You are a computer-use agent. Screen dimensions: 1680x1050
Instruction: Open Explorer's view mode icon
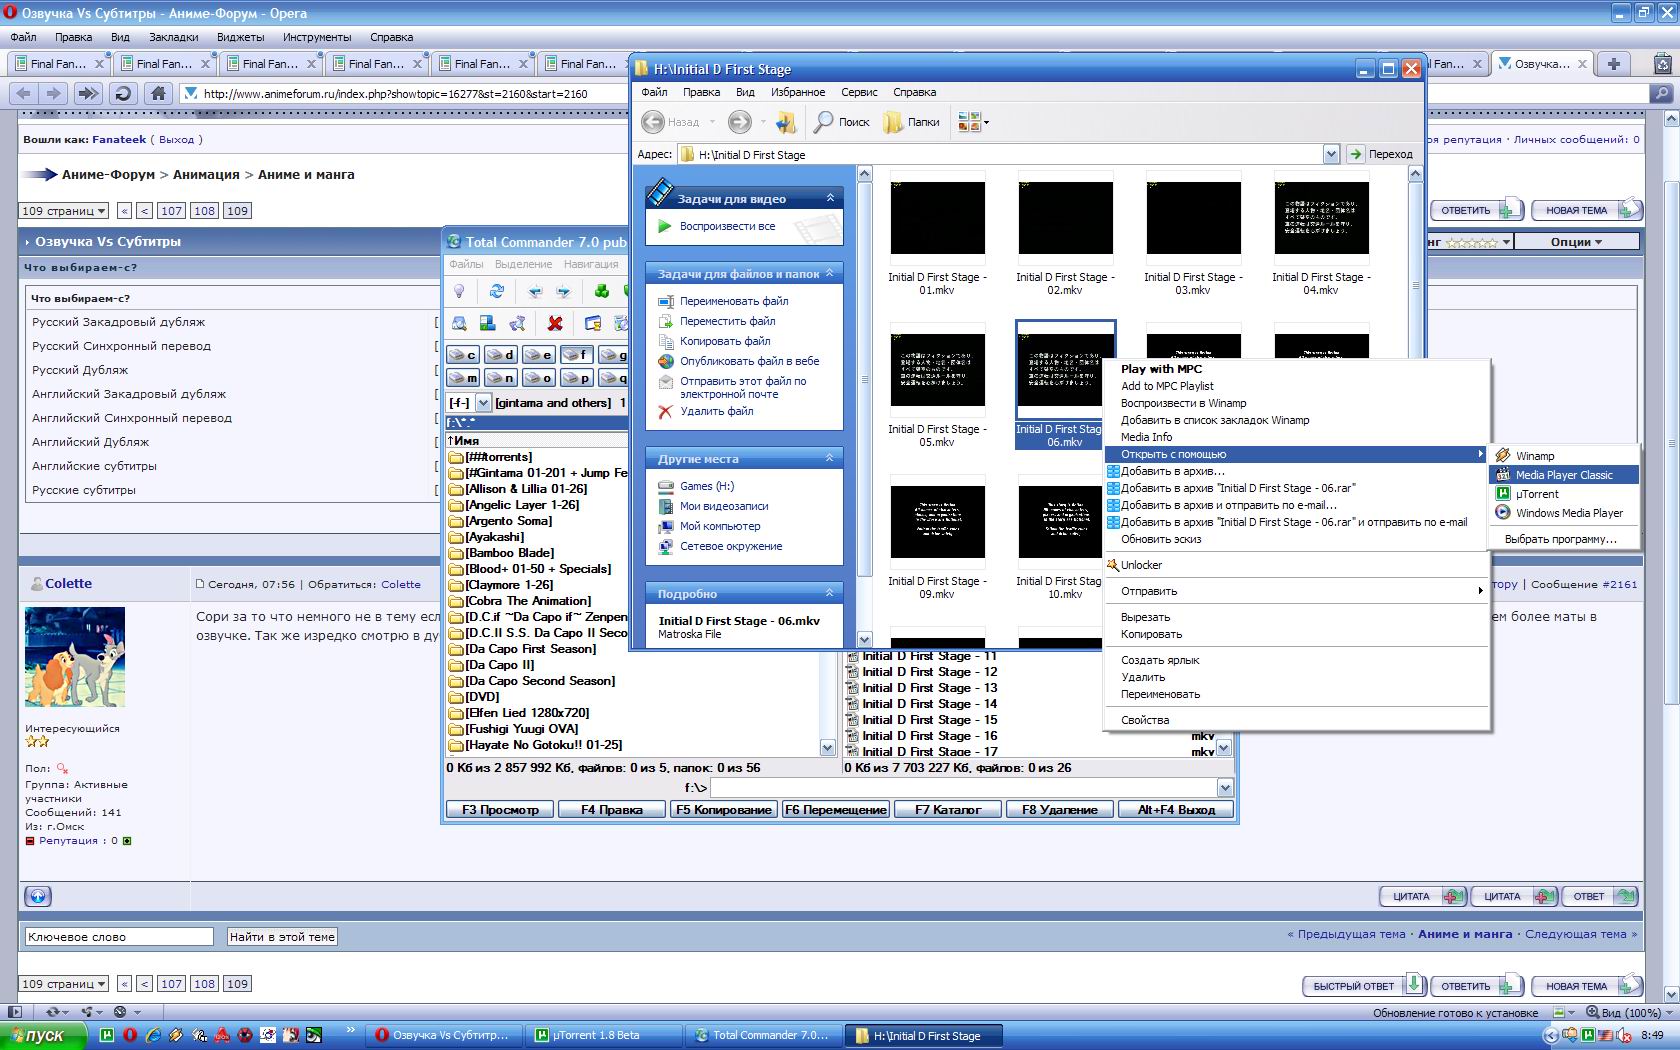click(x=972, y=122)
